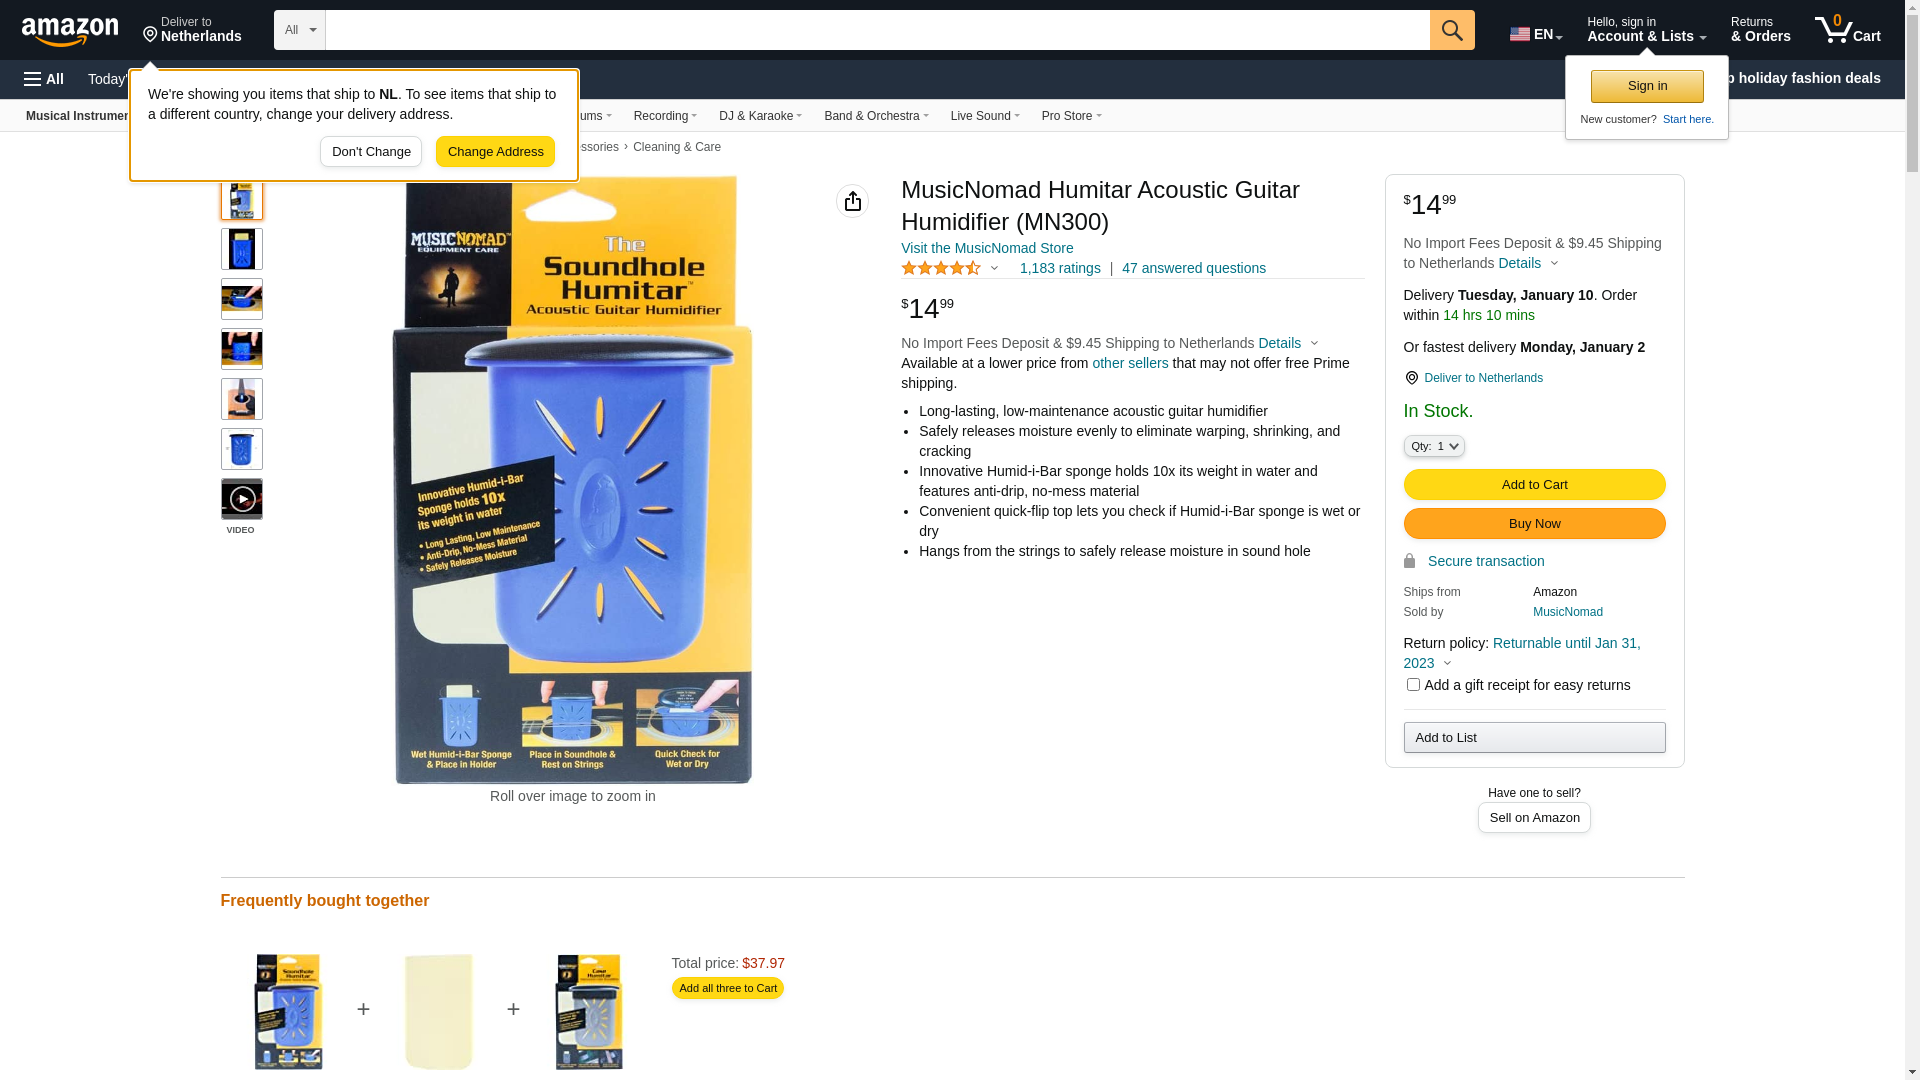
Task: Open the Recording menu
Action: pos(665,116)
